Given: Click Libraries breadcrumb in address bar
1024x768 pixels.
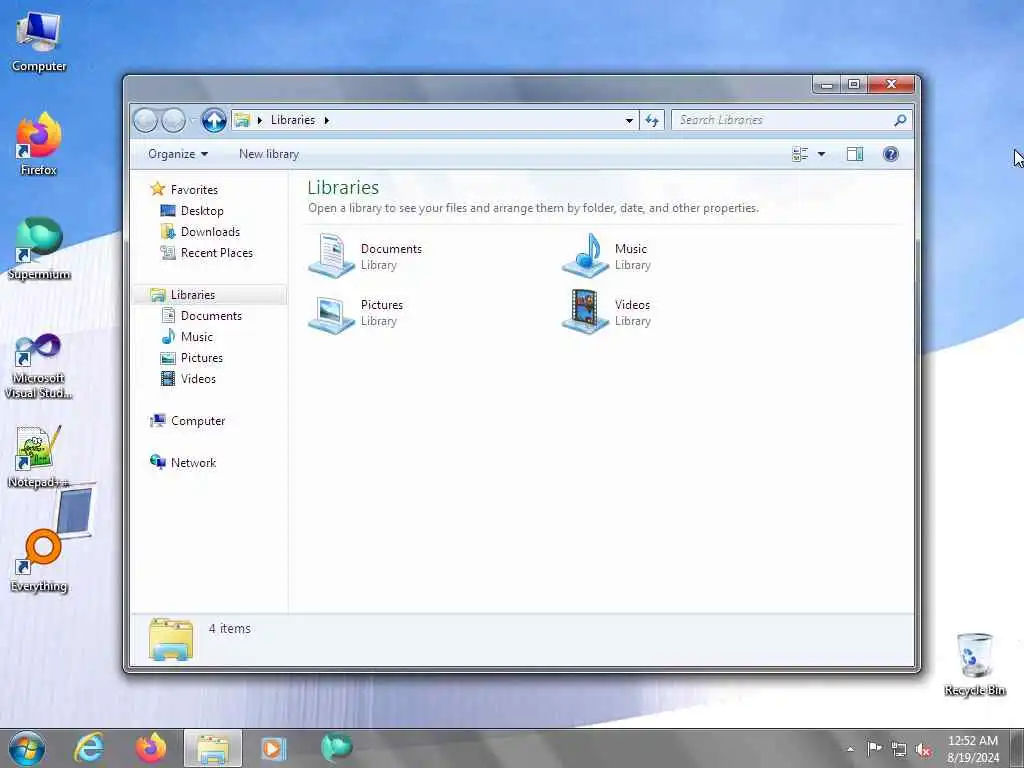Looking at the screenshot, I should [x=293, y=120].
